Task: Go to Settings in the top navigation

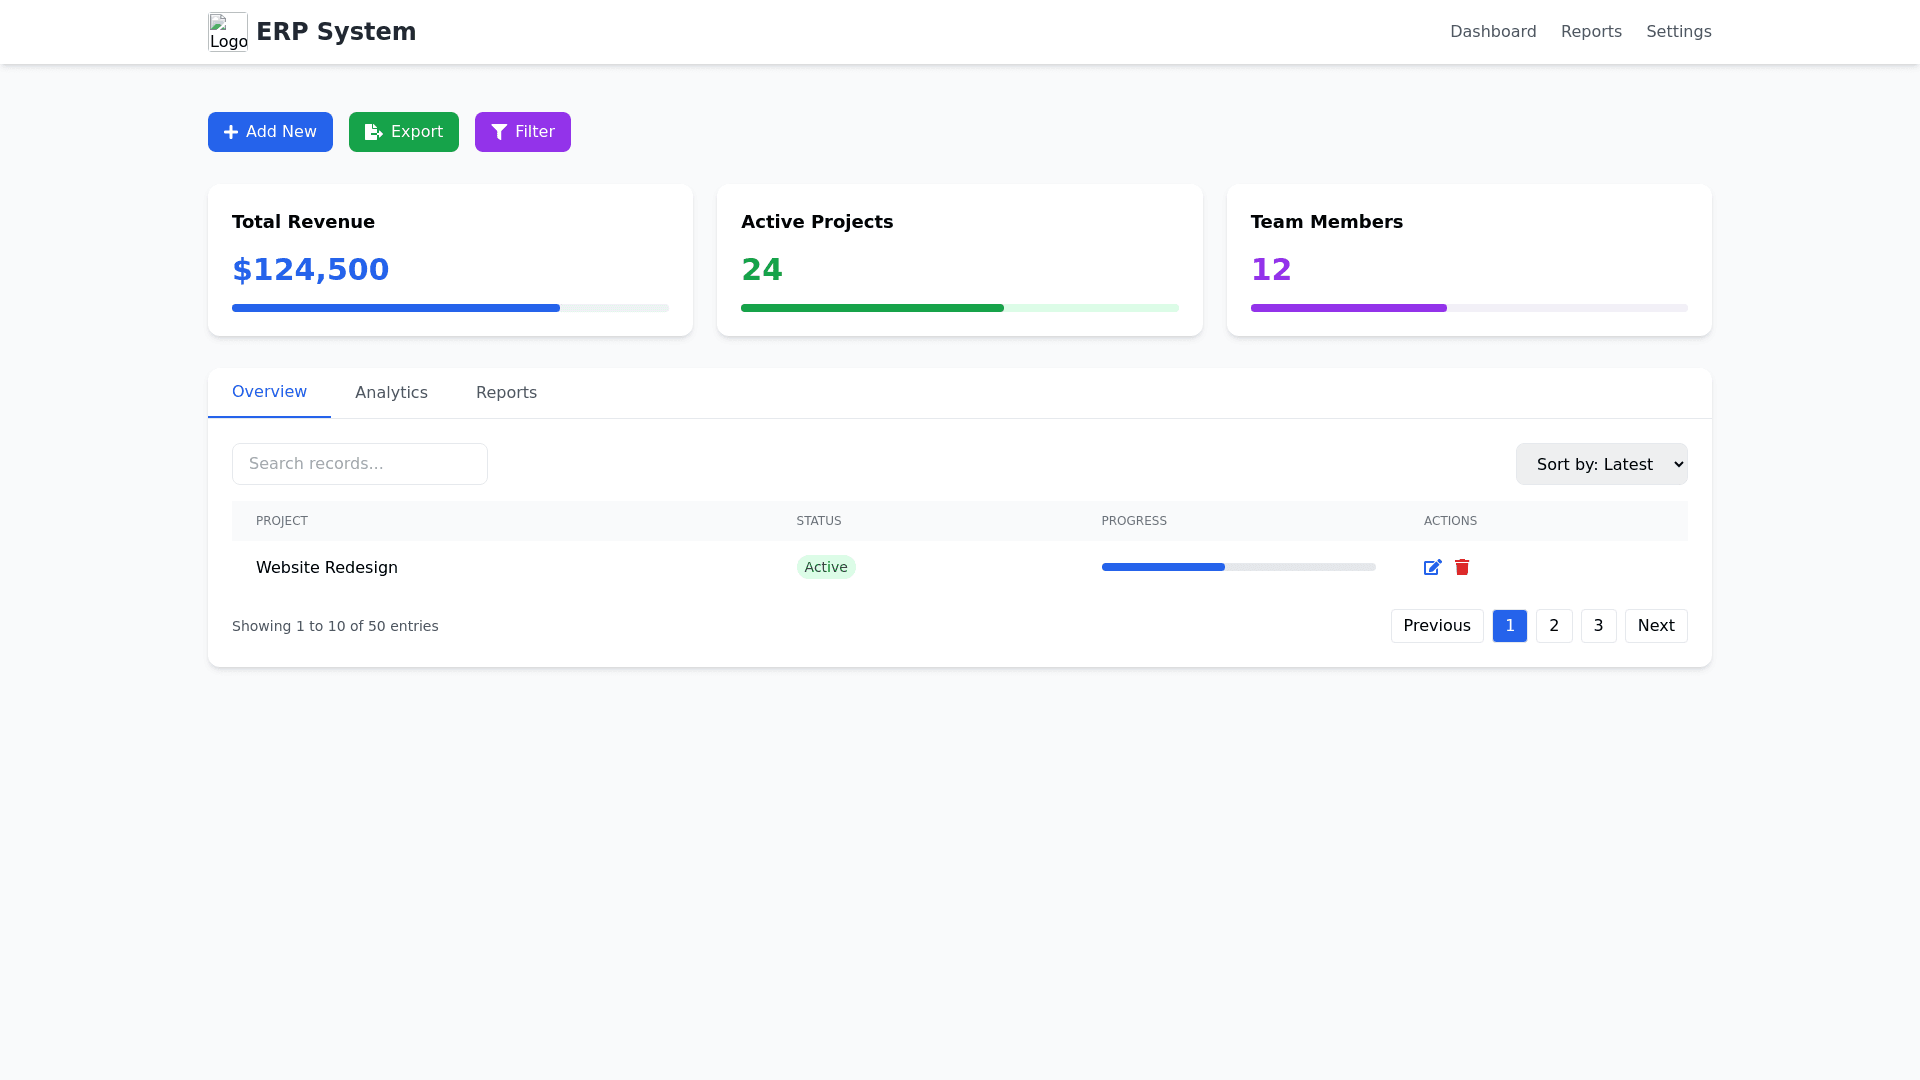Action: (x=1678, y=32)
